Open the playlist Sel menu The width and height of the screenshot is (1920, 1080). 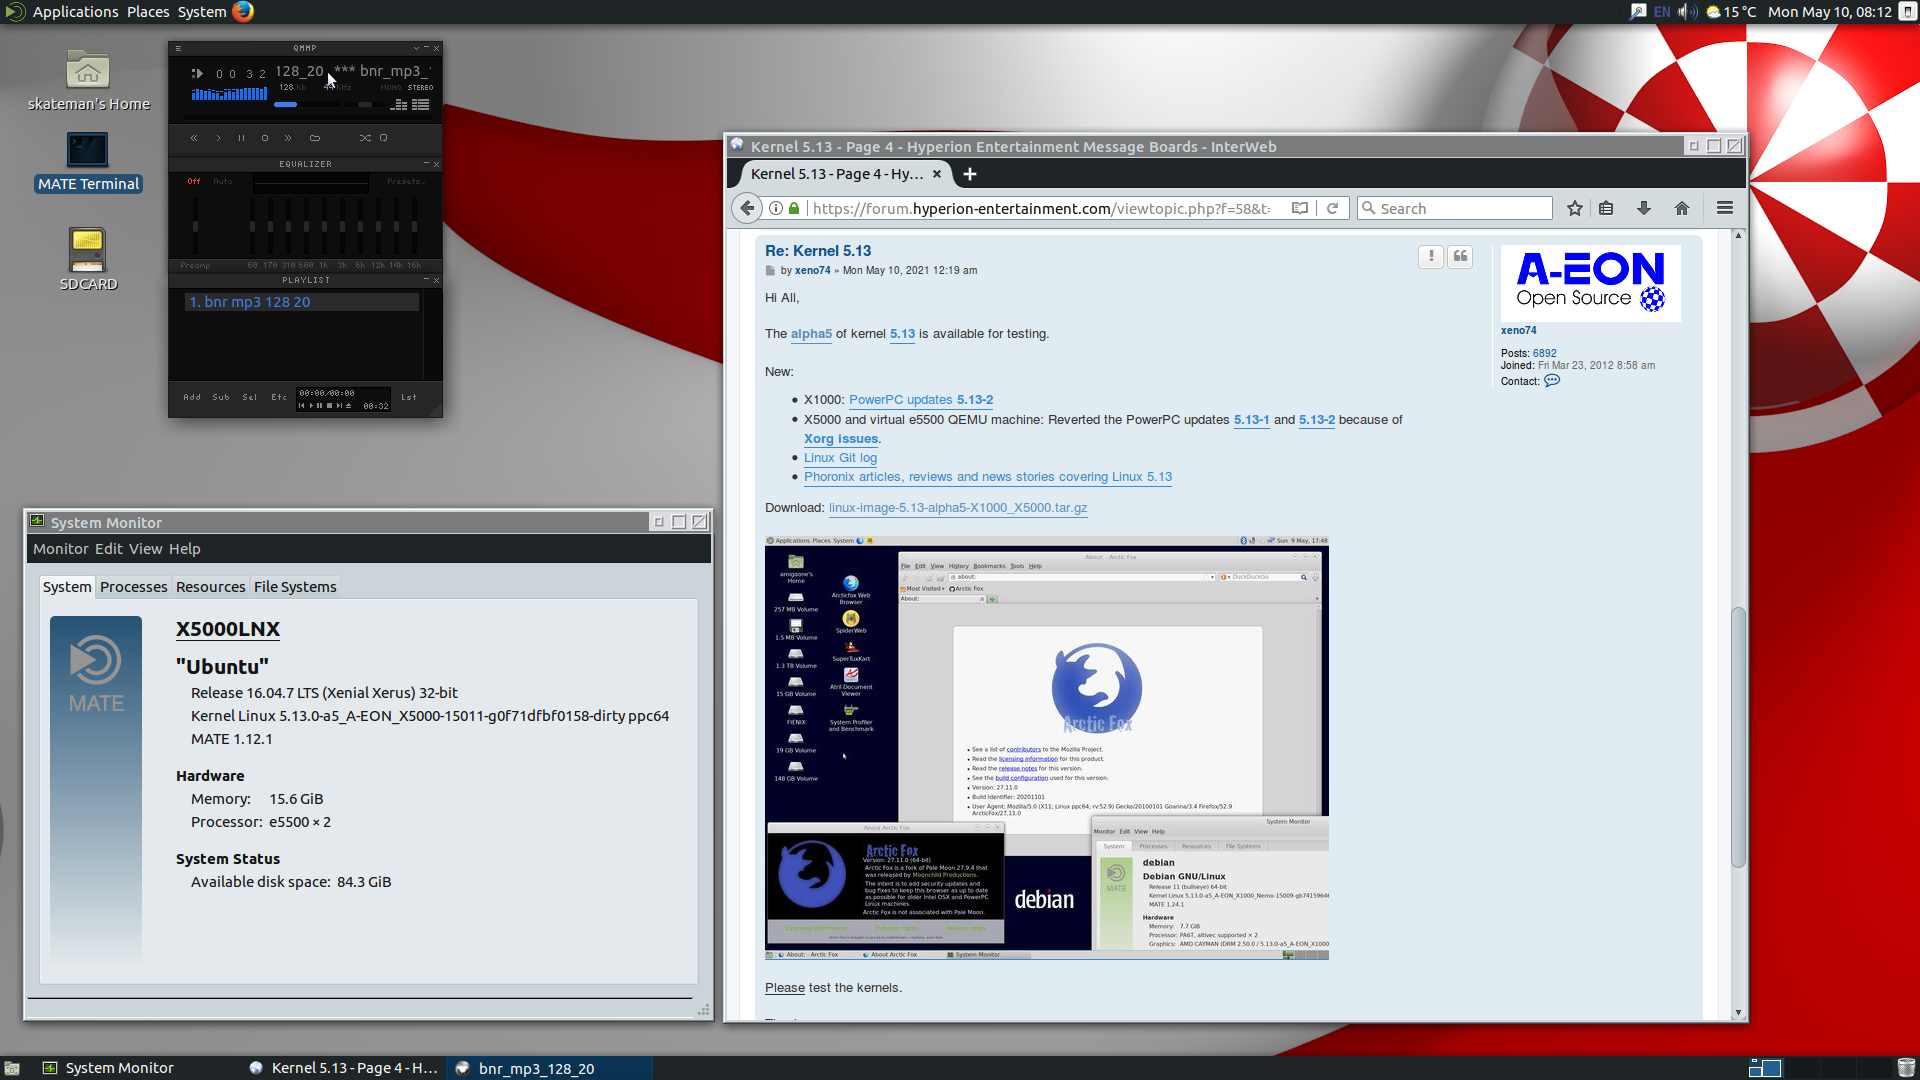(250, 397)
